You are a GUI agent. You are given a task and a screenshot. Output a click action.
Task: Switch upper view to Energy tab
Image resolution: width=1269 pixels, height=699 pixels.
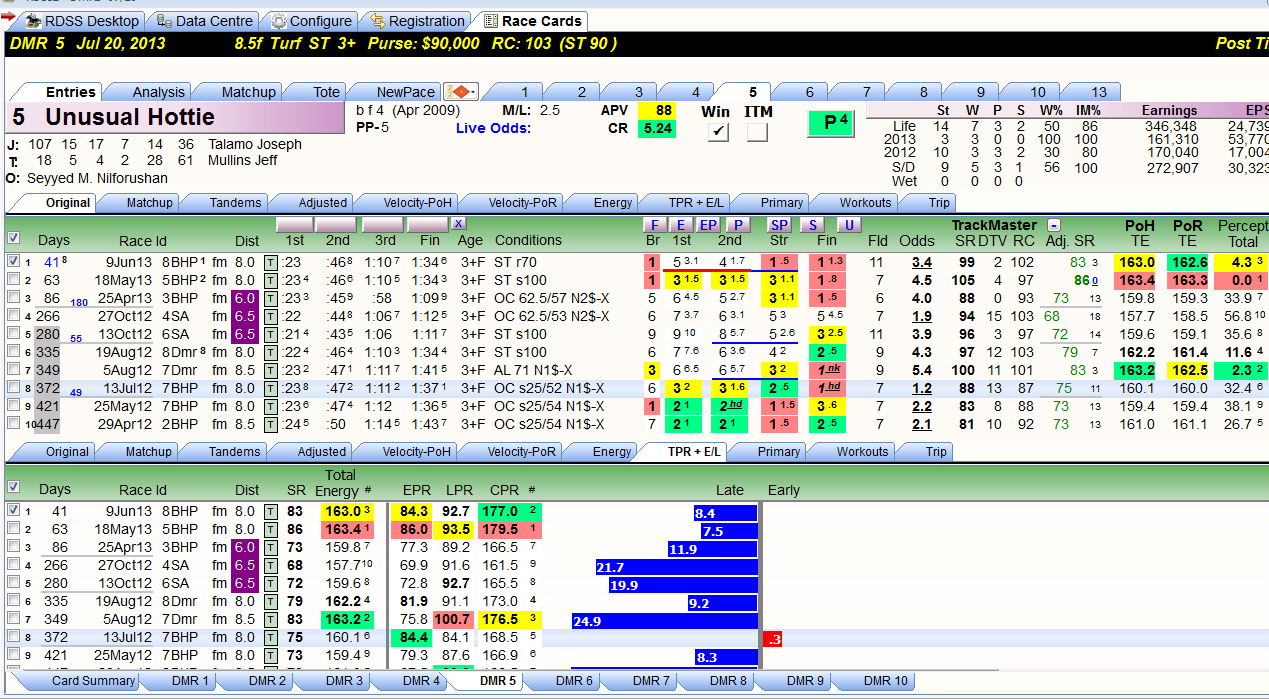(x=612, y=202)
